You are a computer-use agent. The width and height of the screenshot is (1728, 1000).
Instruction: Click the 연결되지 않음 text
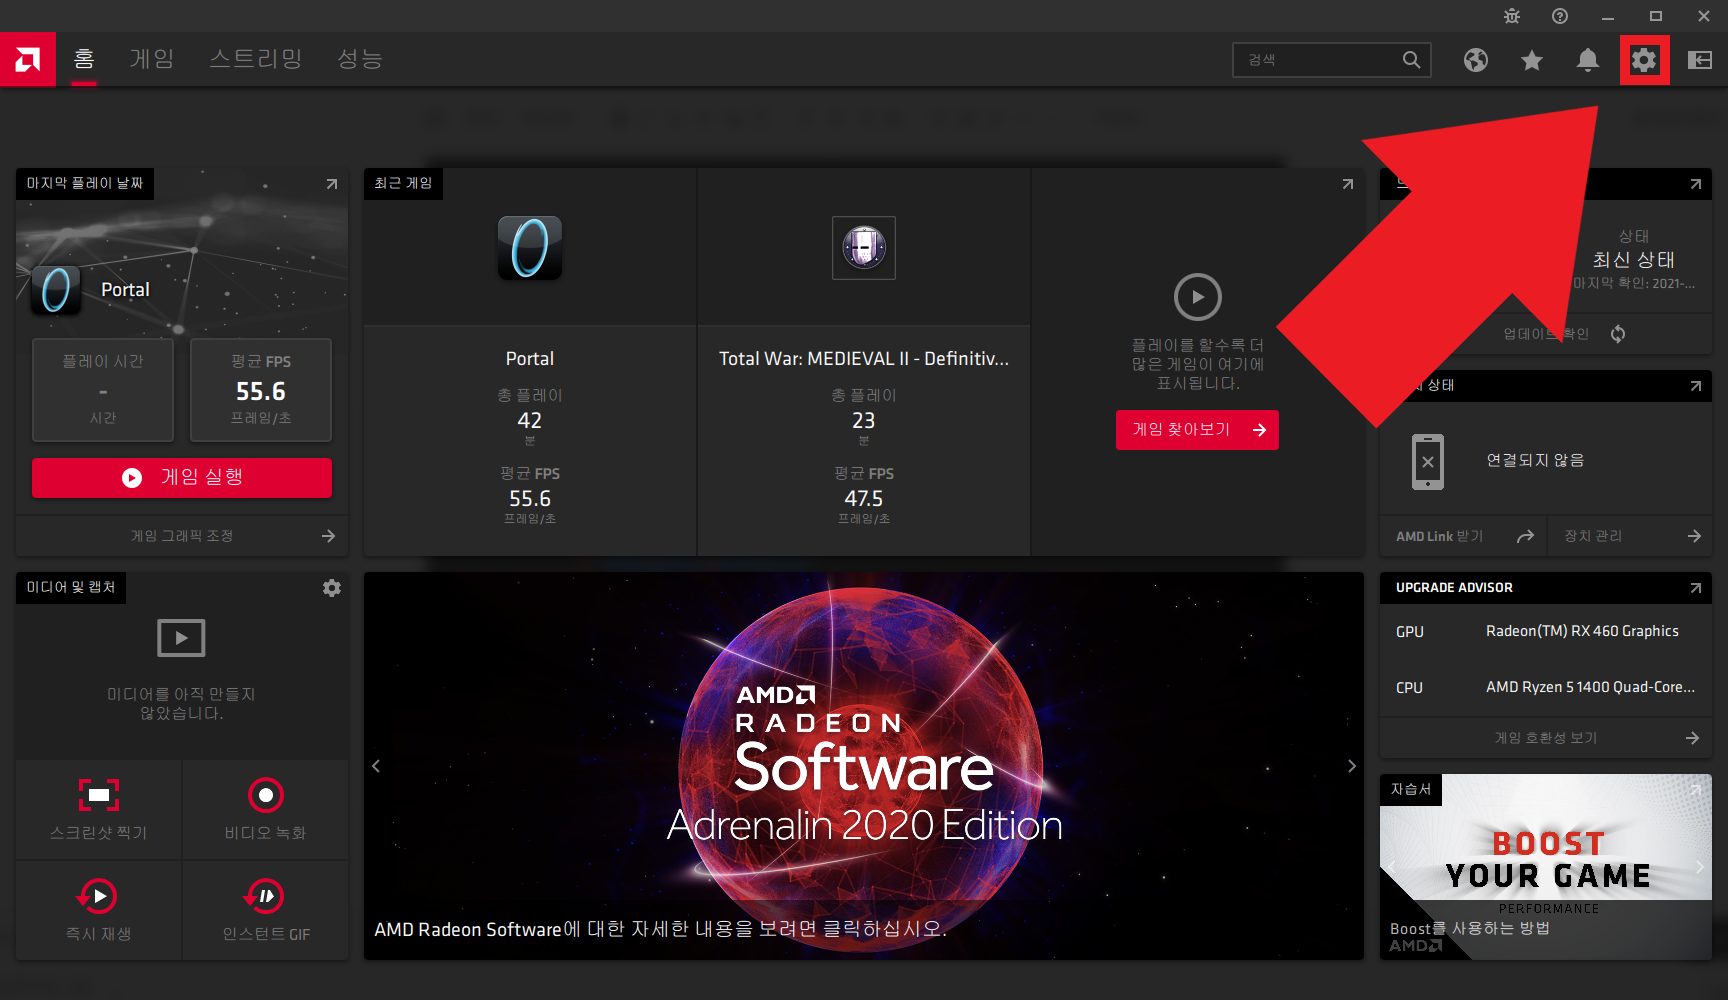[1535, 461]
